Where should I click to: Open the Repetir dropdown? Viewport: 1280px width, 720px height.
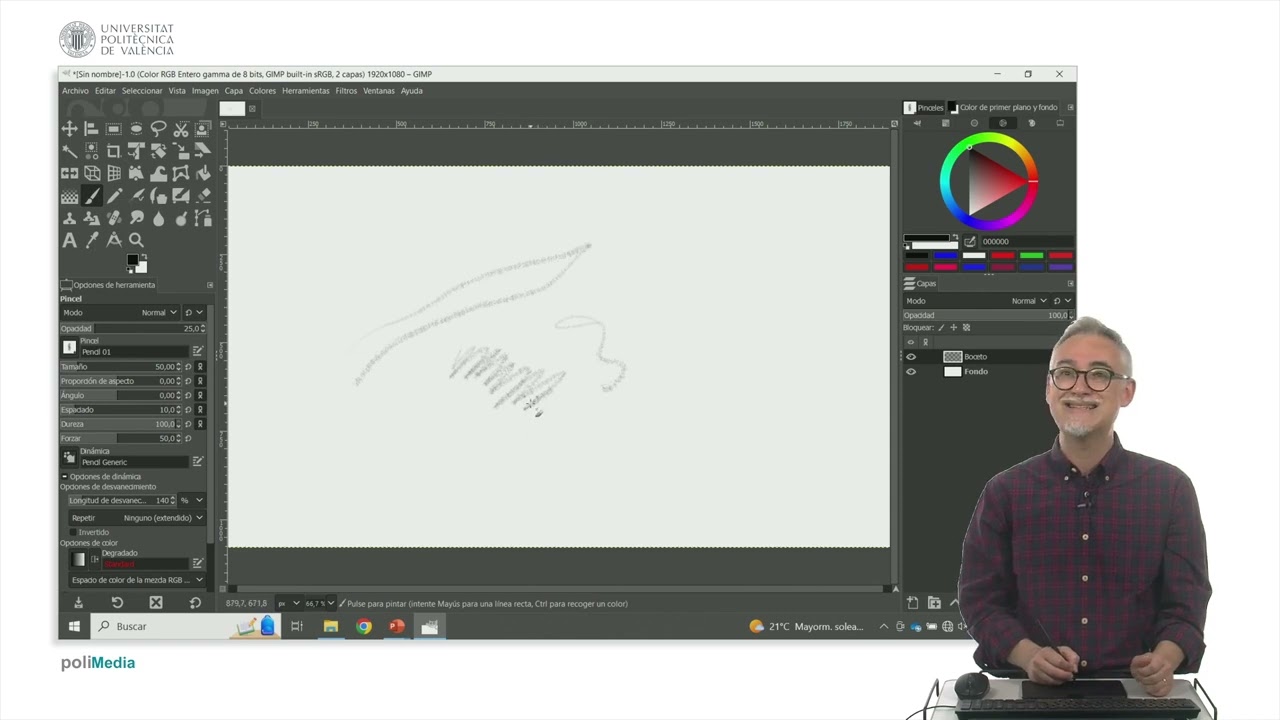[x=137, y=518]
